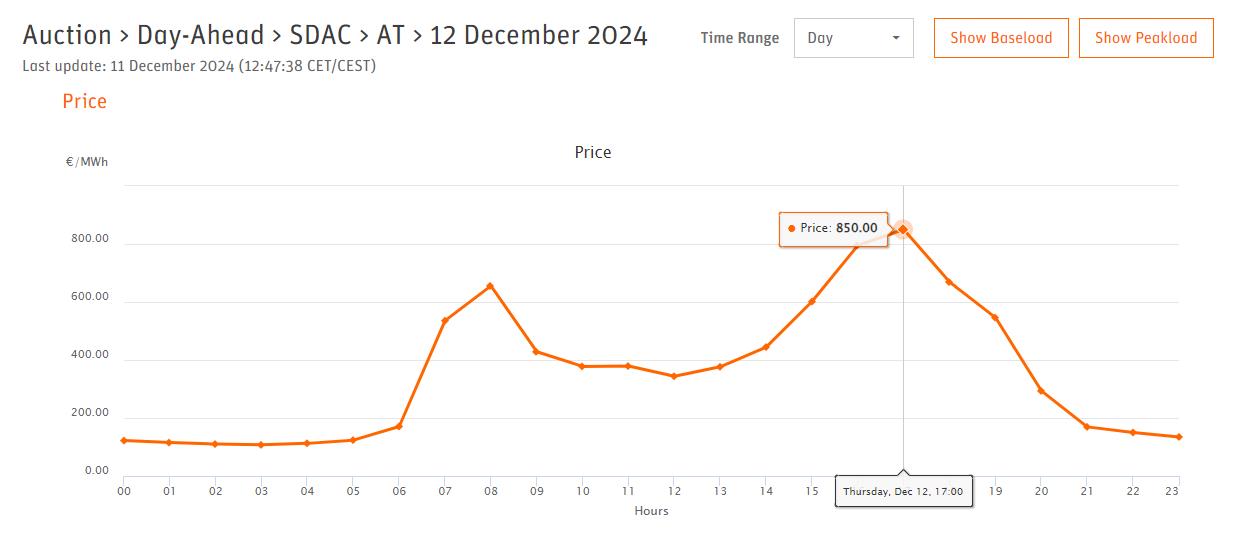Open the Time Range Day dropdown
1239x537 pixels.
point(854,38)
